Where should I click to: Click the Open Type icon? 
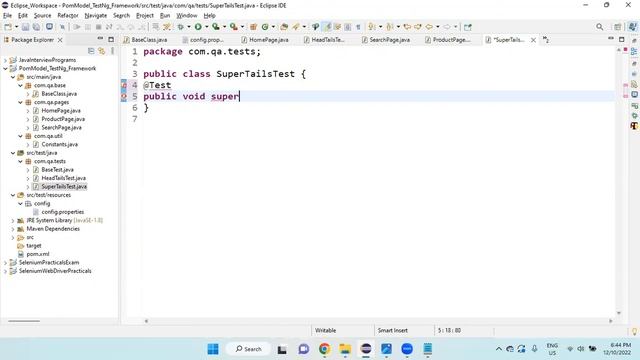pos(284,27)
